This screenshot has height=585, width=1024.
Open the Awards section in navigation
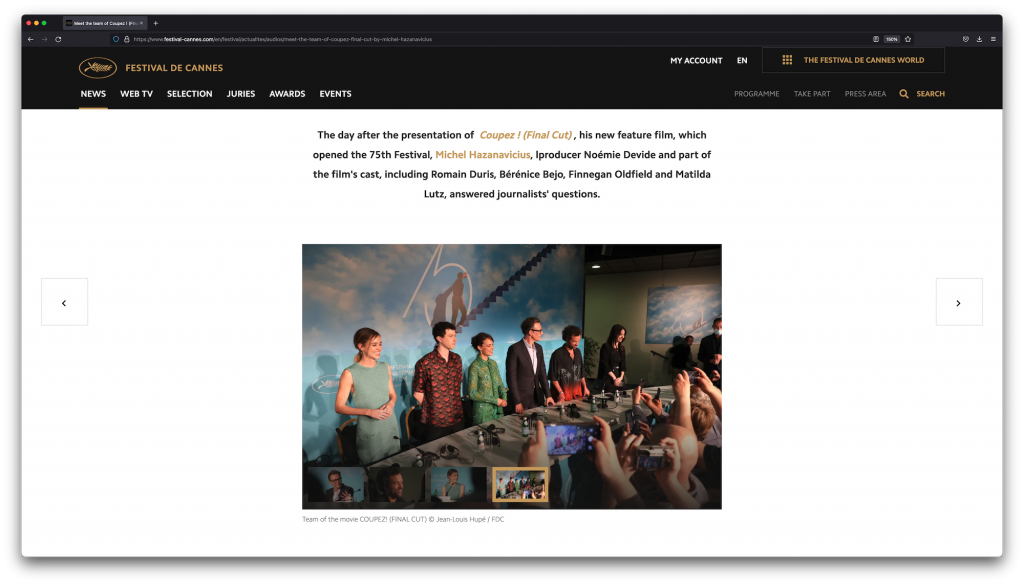tap(287, 94)
